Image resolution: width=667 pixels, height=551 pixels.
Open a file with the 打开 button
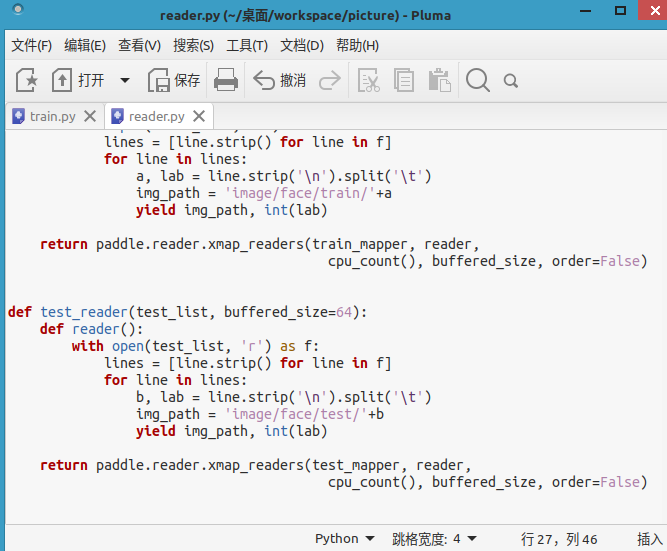tap(78, 80)
